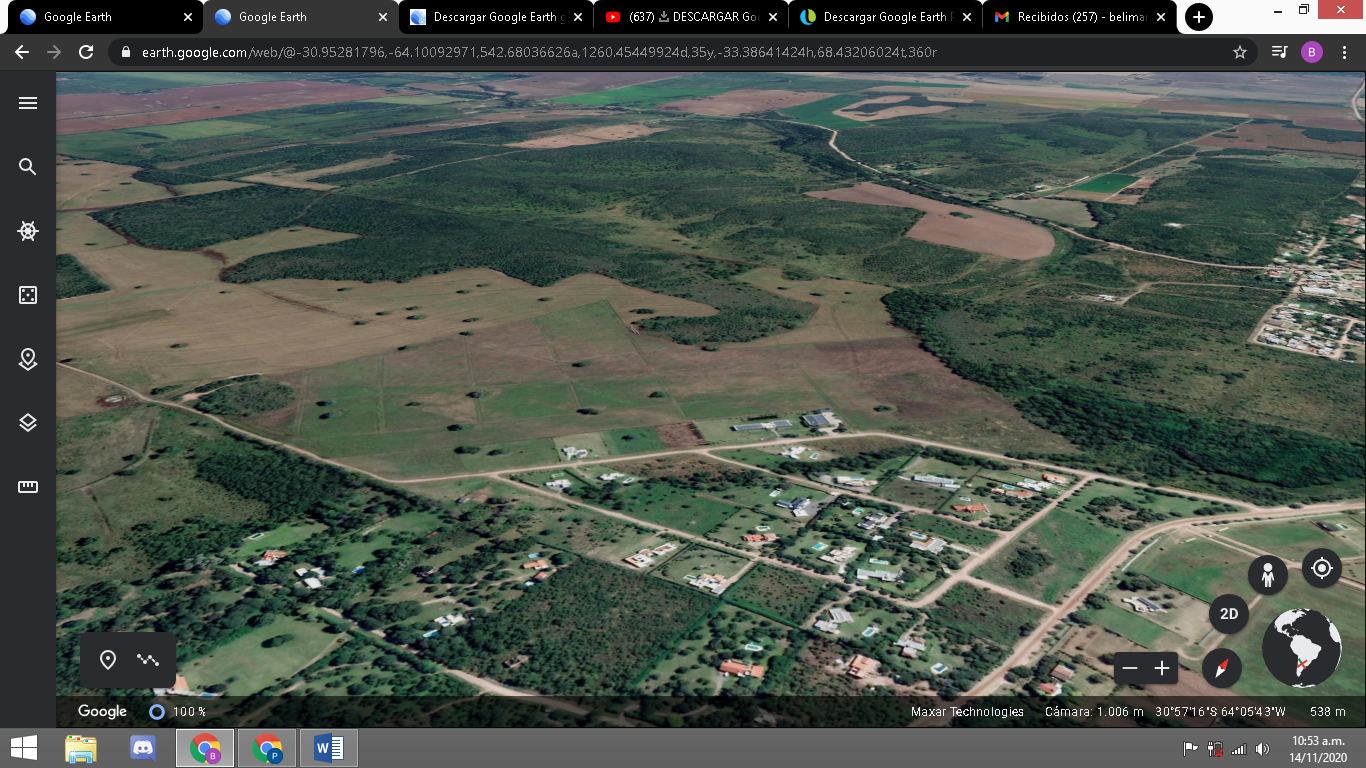Viewport: 1366px width, 768px height.
Task: Select the Measure distance ruler tool
Action: click(x=28, y=487)
